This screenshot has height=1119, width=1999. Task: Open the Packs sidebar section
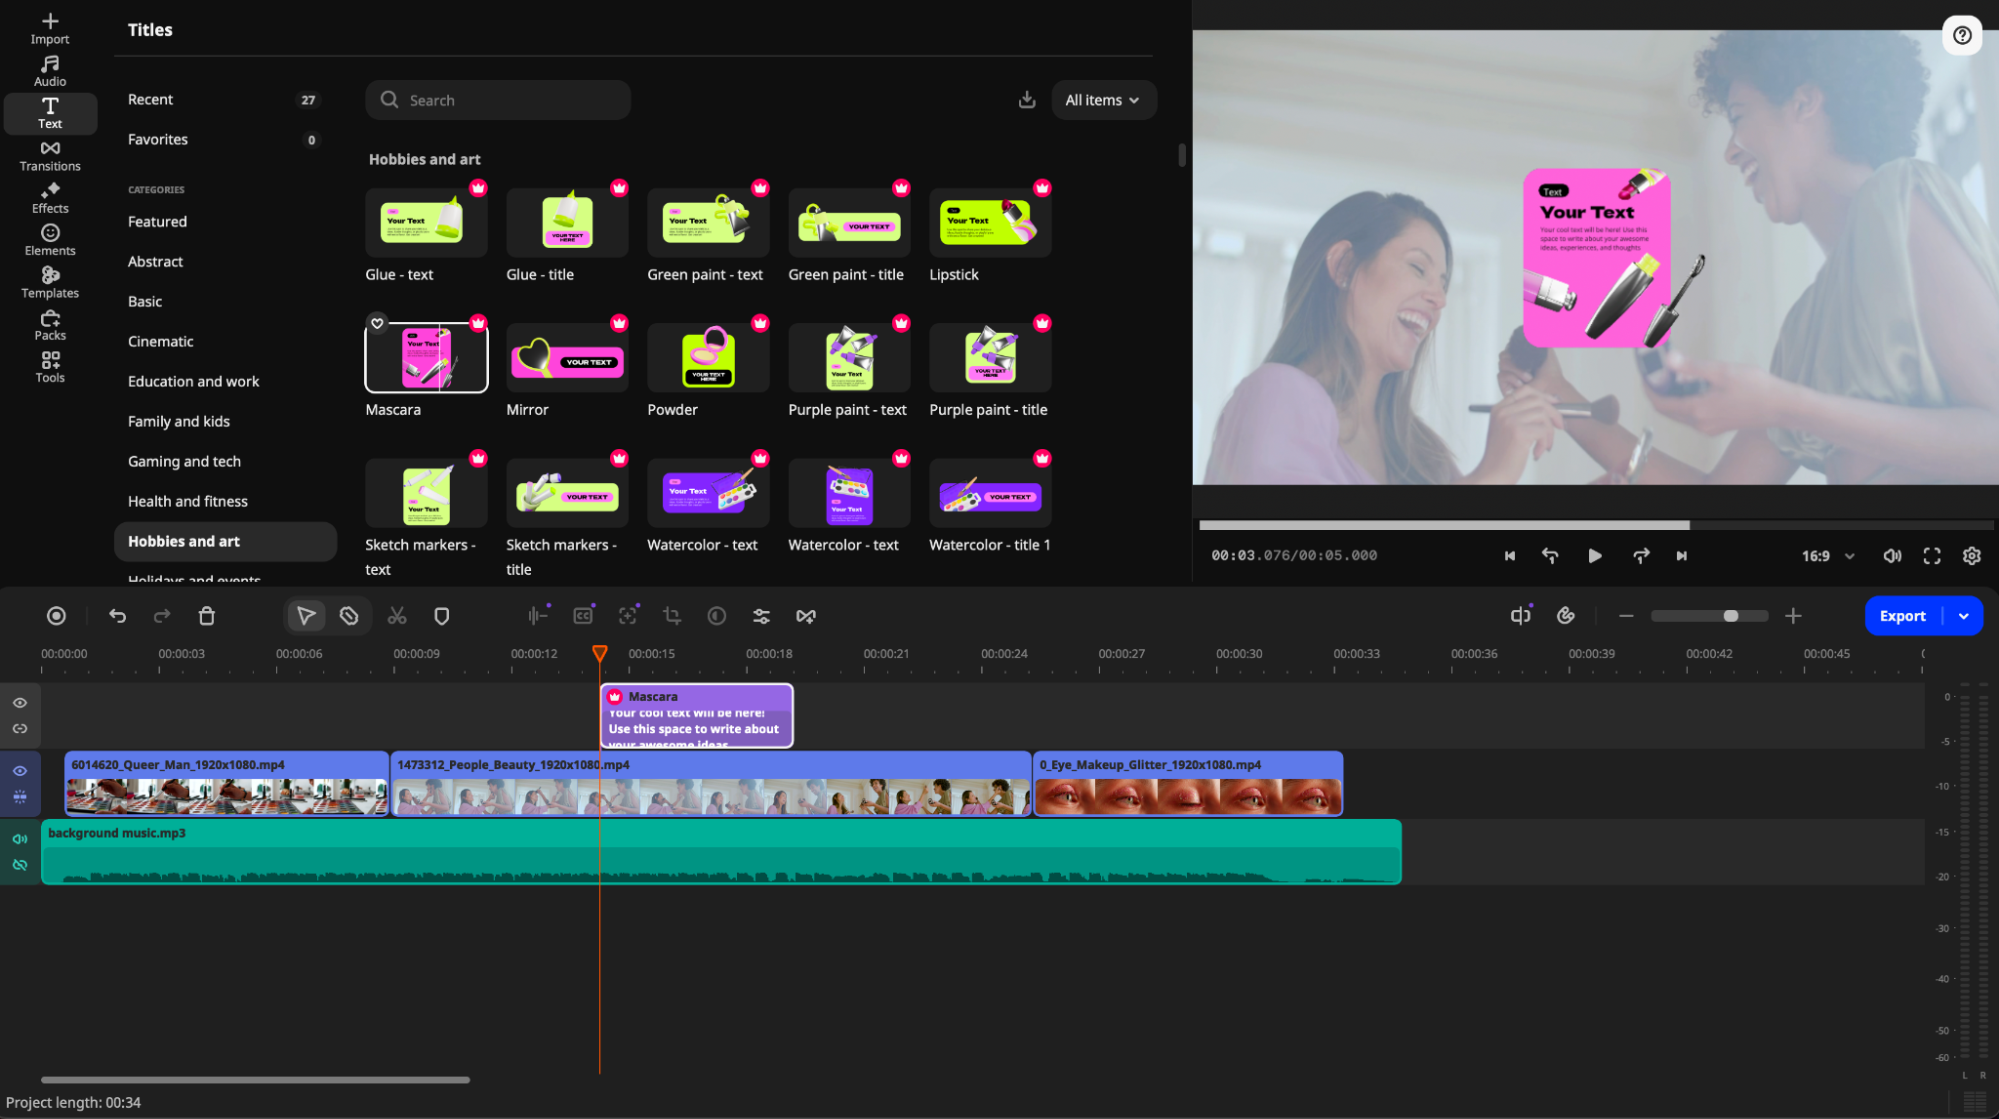[50, 325]
